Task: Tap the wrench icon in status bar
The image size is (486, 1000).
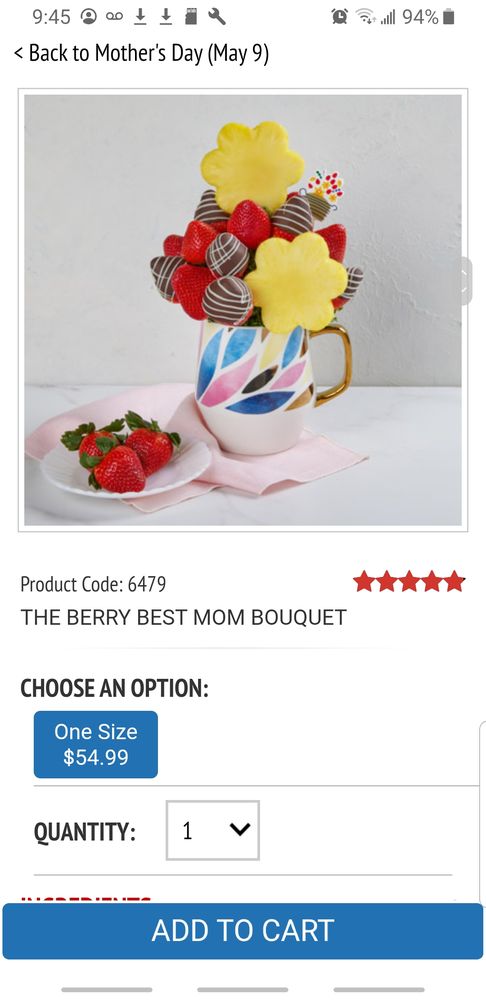Action: (x=217, y=17)
